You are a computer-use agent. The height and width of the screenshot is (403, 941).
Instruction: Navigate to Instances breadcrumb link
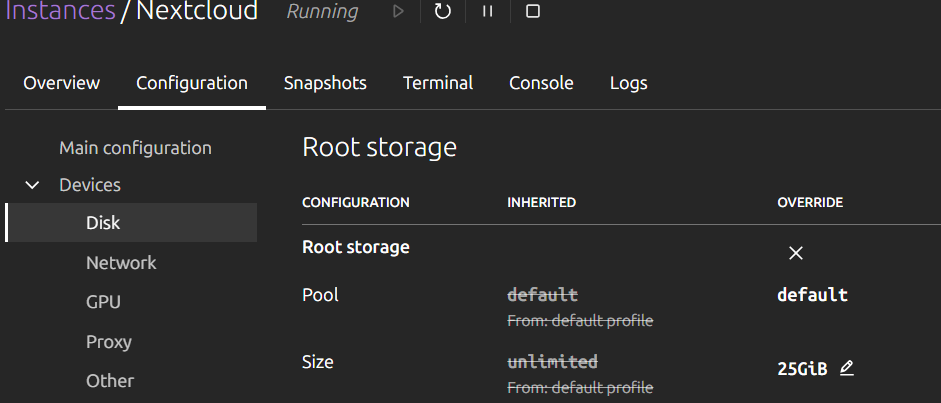pos(60,12)
